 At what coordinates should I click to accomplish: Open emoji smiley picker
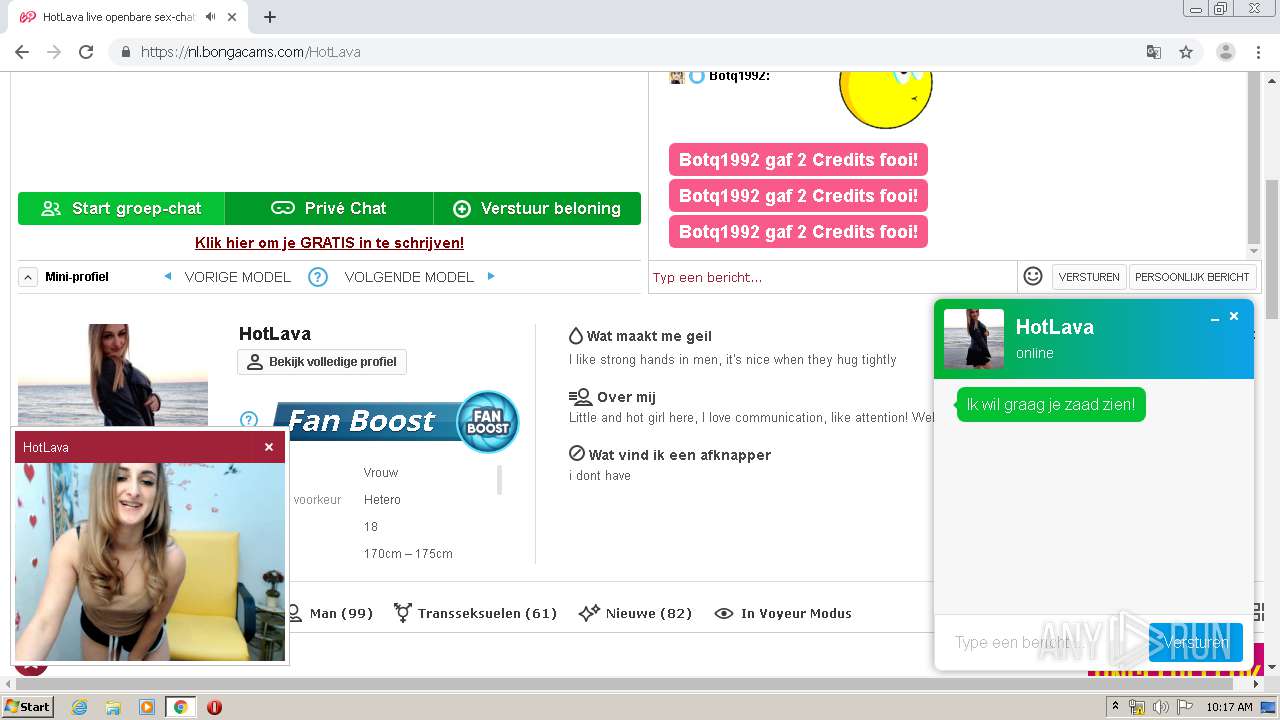1033,276
